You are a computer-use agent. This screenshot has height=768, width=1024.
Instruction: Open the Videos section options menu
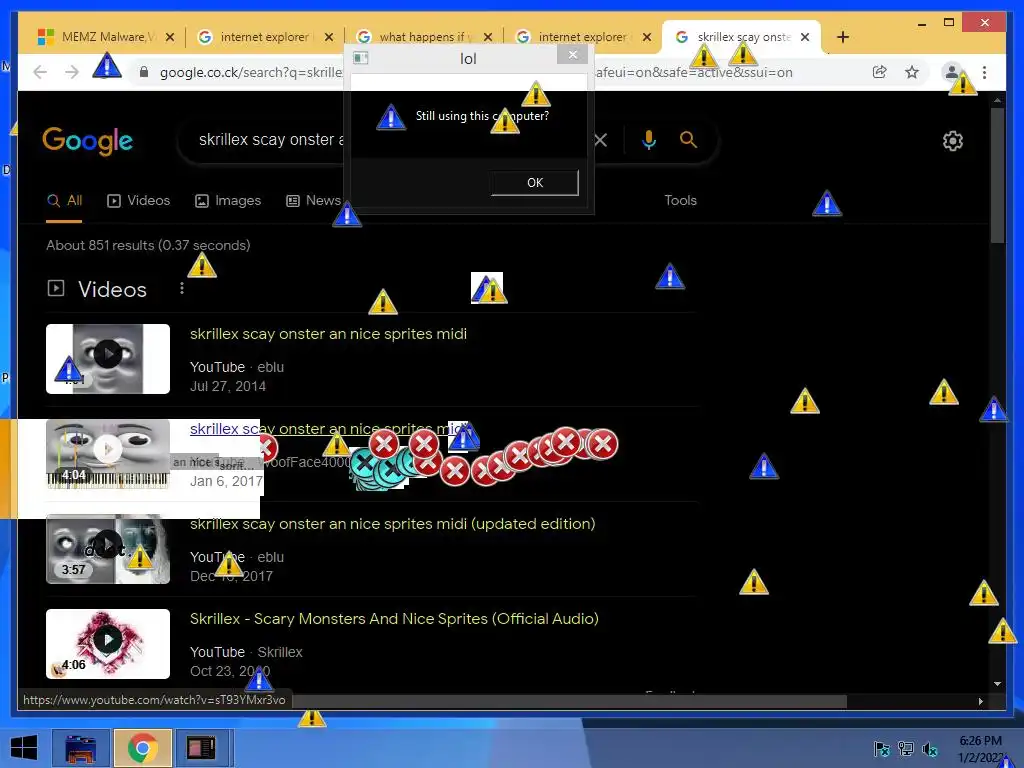pos(182,288)
